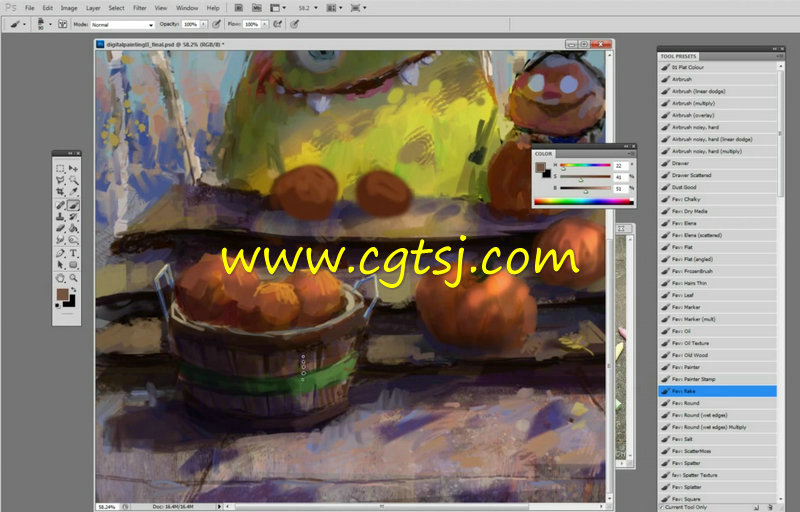Select the Crop tool
Viewport: 800px width, 512px height.
pyautogui.click(x=60, y=192)
